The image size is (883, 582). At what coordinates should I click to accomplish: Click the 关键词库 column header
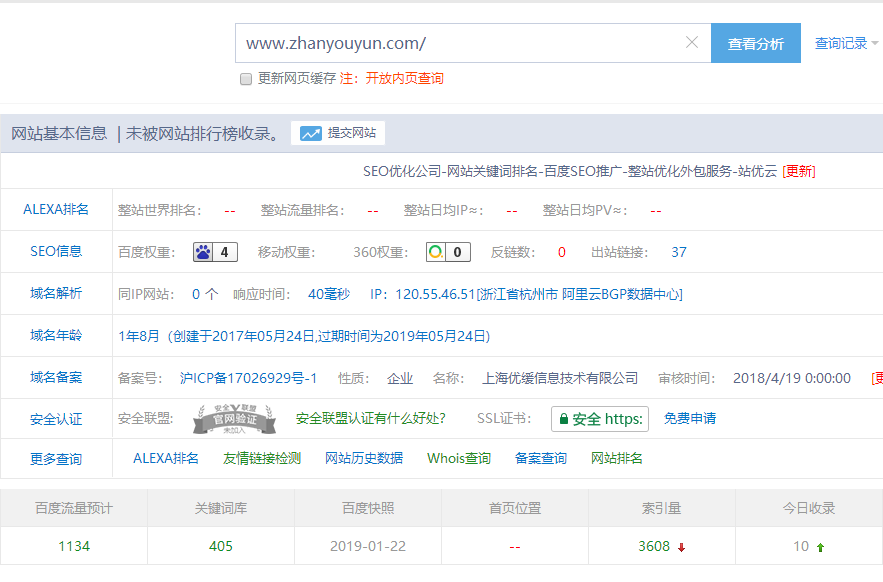221,508
